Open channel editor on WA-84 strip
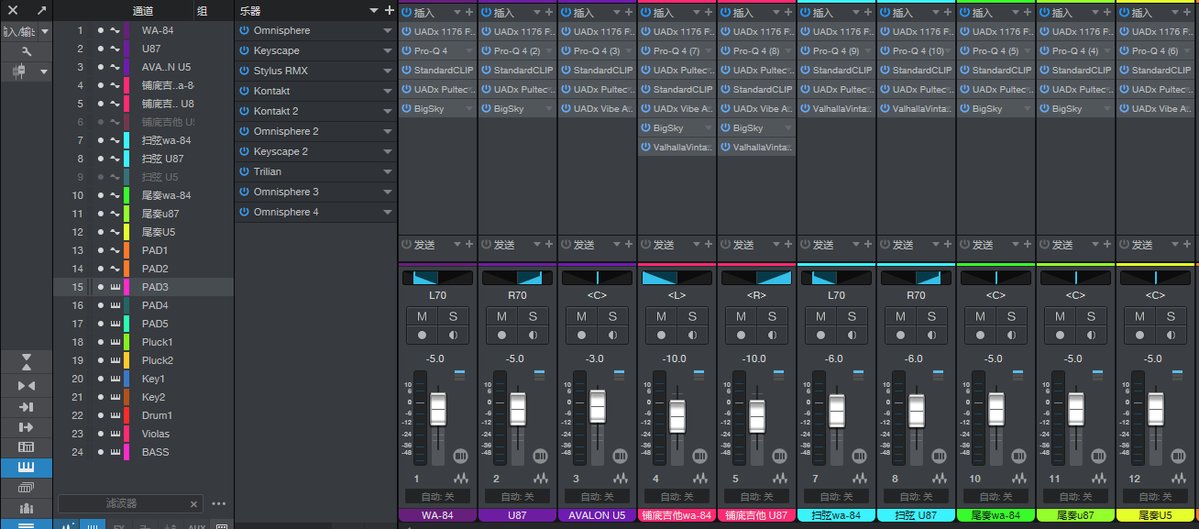This screenshot has width=1199, height=529. (460, 456)
